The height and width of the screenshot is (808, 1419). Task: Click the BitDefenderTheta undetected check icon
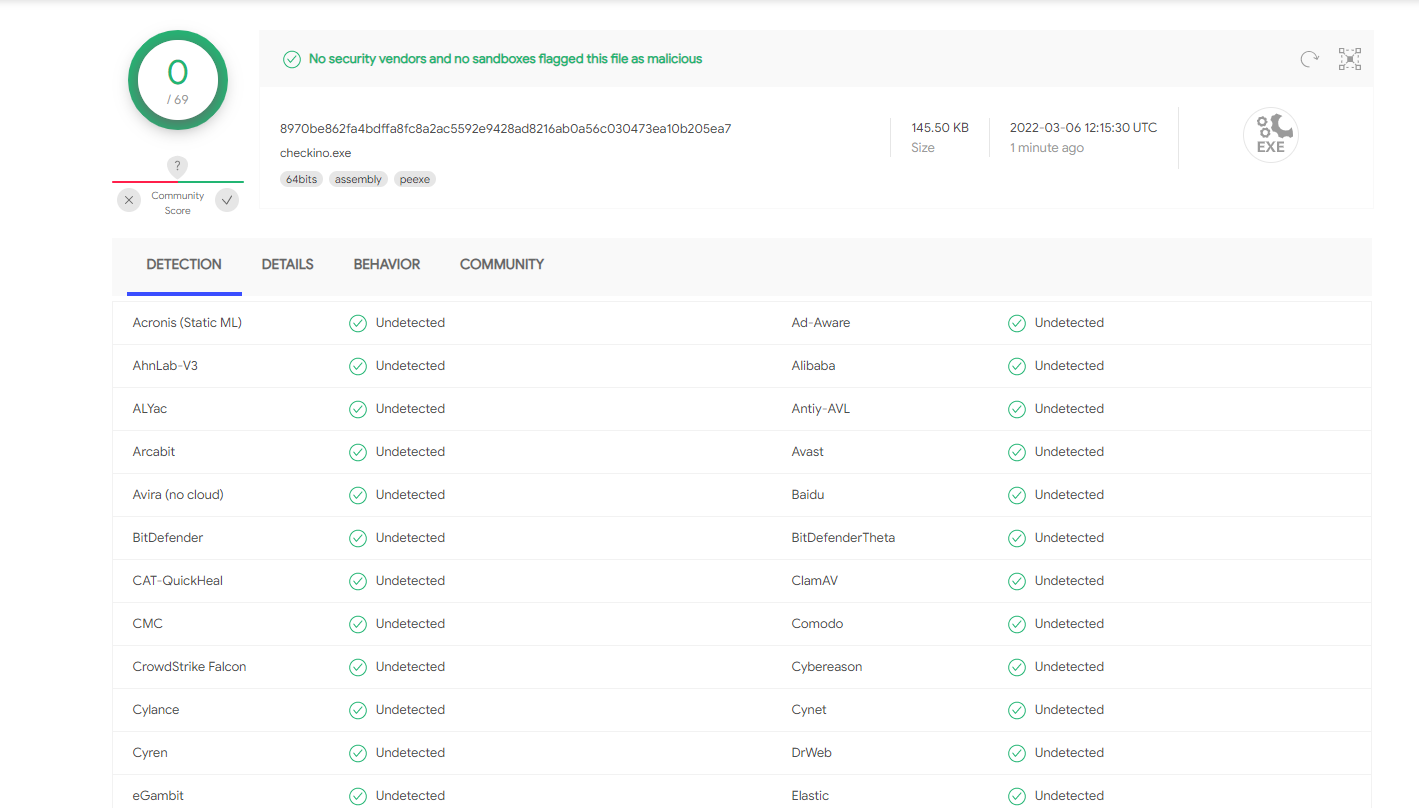[1017, 538]
